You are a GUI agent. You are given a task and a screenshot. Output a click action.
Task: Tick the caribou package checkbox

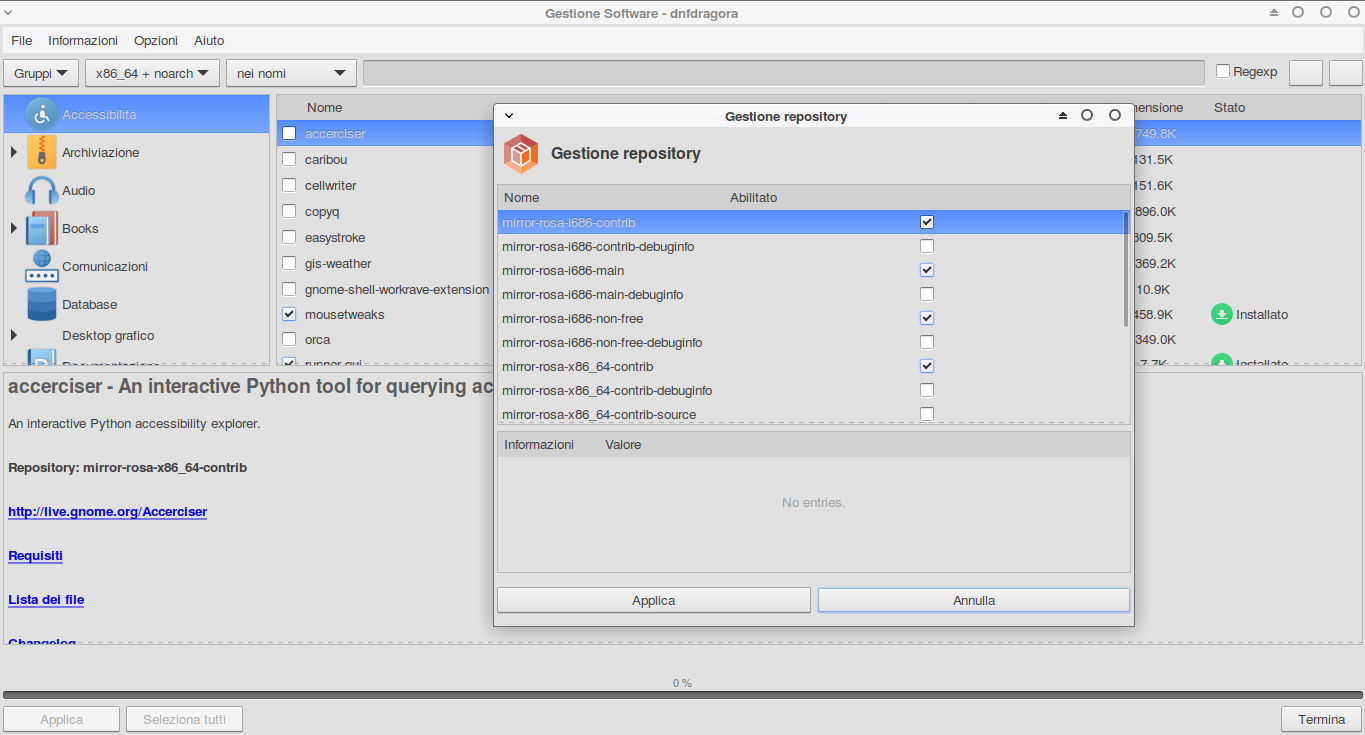(x=289, y=159)
